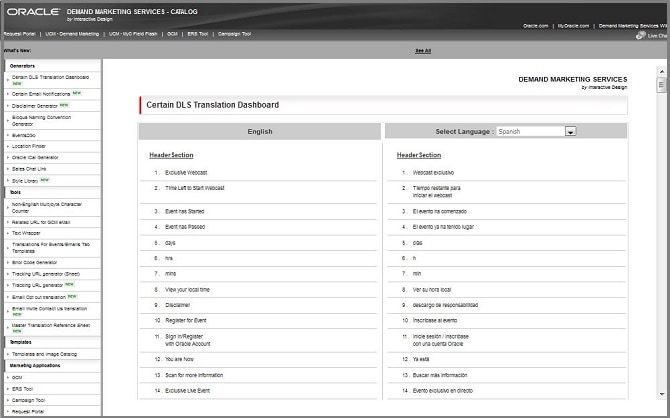Open Request Portal in the top navigation bar
This screenshot has width=670, height=418.
(x=19, y=34)
